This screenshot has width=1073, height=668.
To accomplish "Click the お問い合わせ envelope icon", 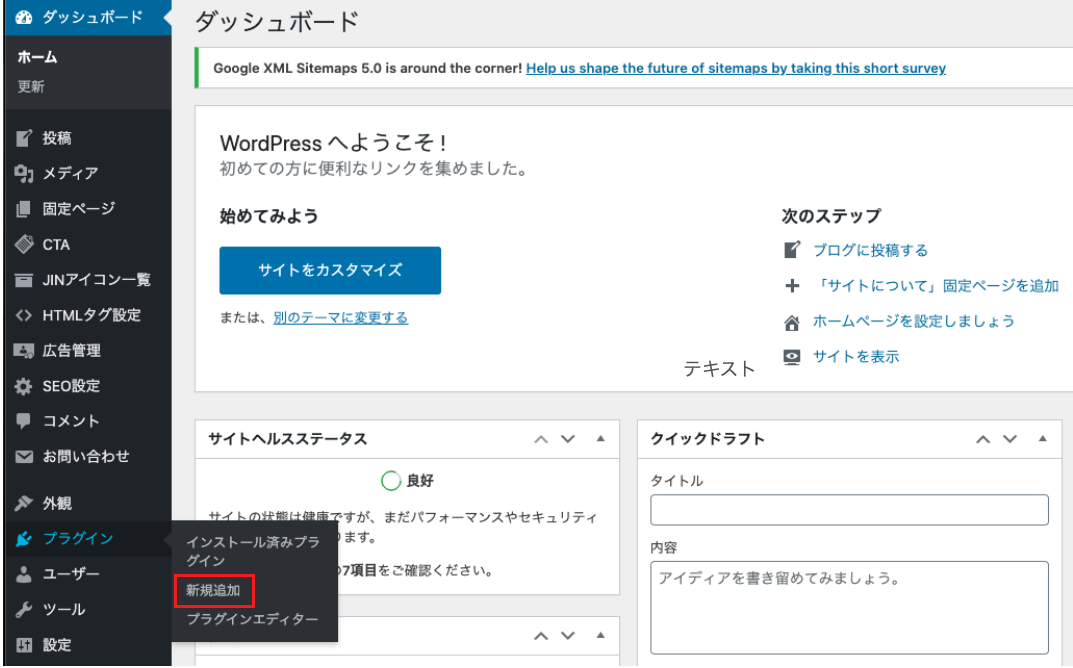I will (x=24, y=457).
